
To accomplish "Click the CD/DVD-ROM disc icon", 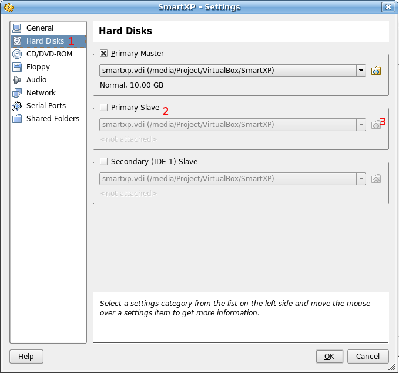I will 17,54.
